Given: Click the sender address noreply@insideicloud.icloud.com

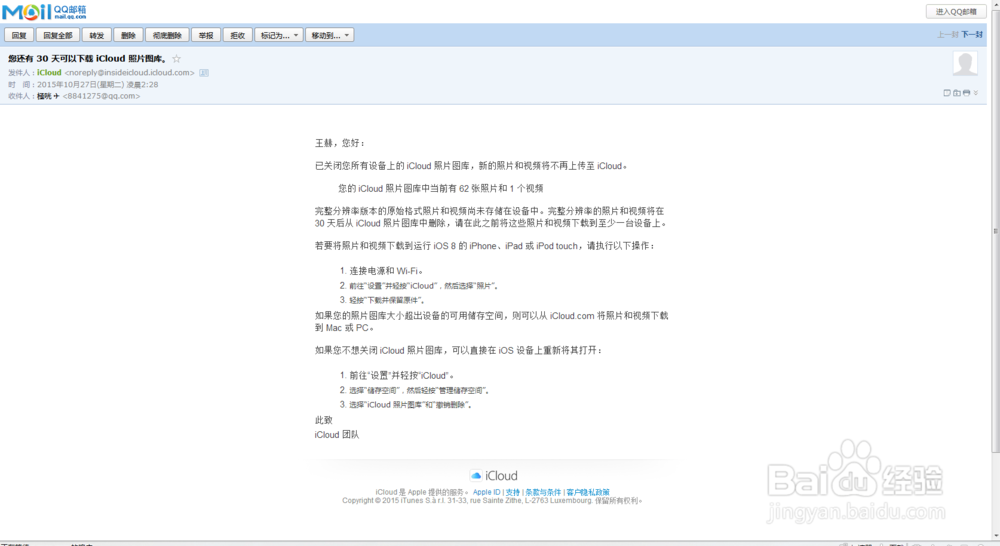Looking at the screenshot, I should click(129, 73).
